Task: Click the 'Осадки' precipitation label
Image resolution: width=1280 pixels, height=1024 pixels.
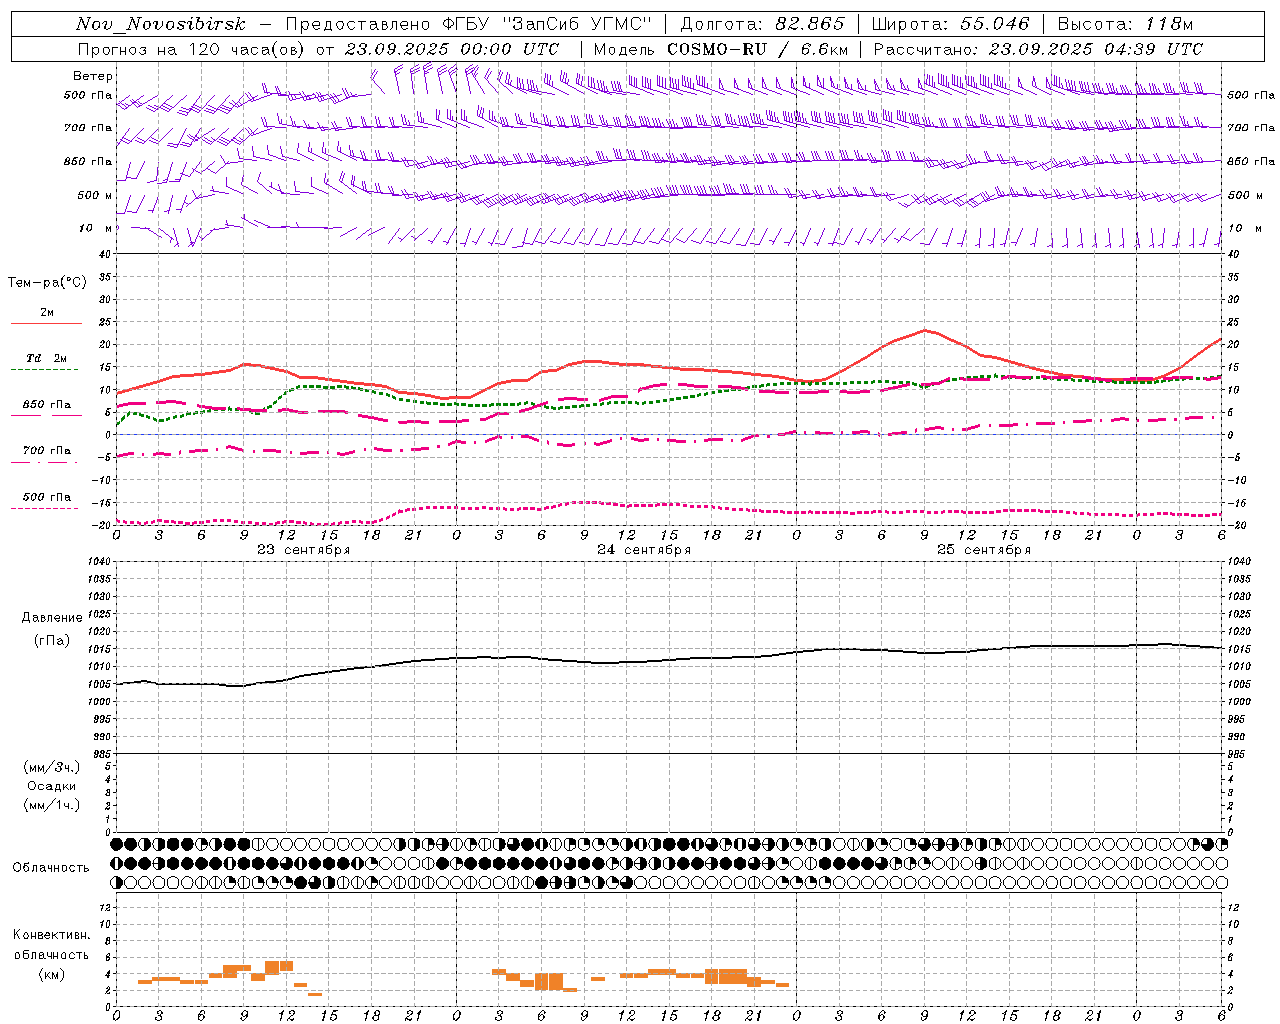Action: (x=52, y=786)
